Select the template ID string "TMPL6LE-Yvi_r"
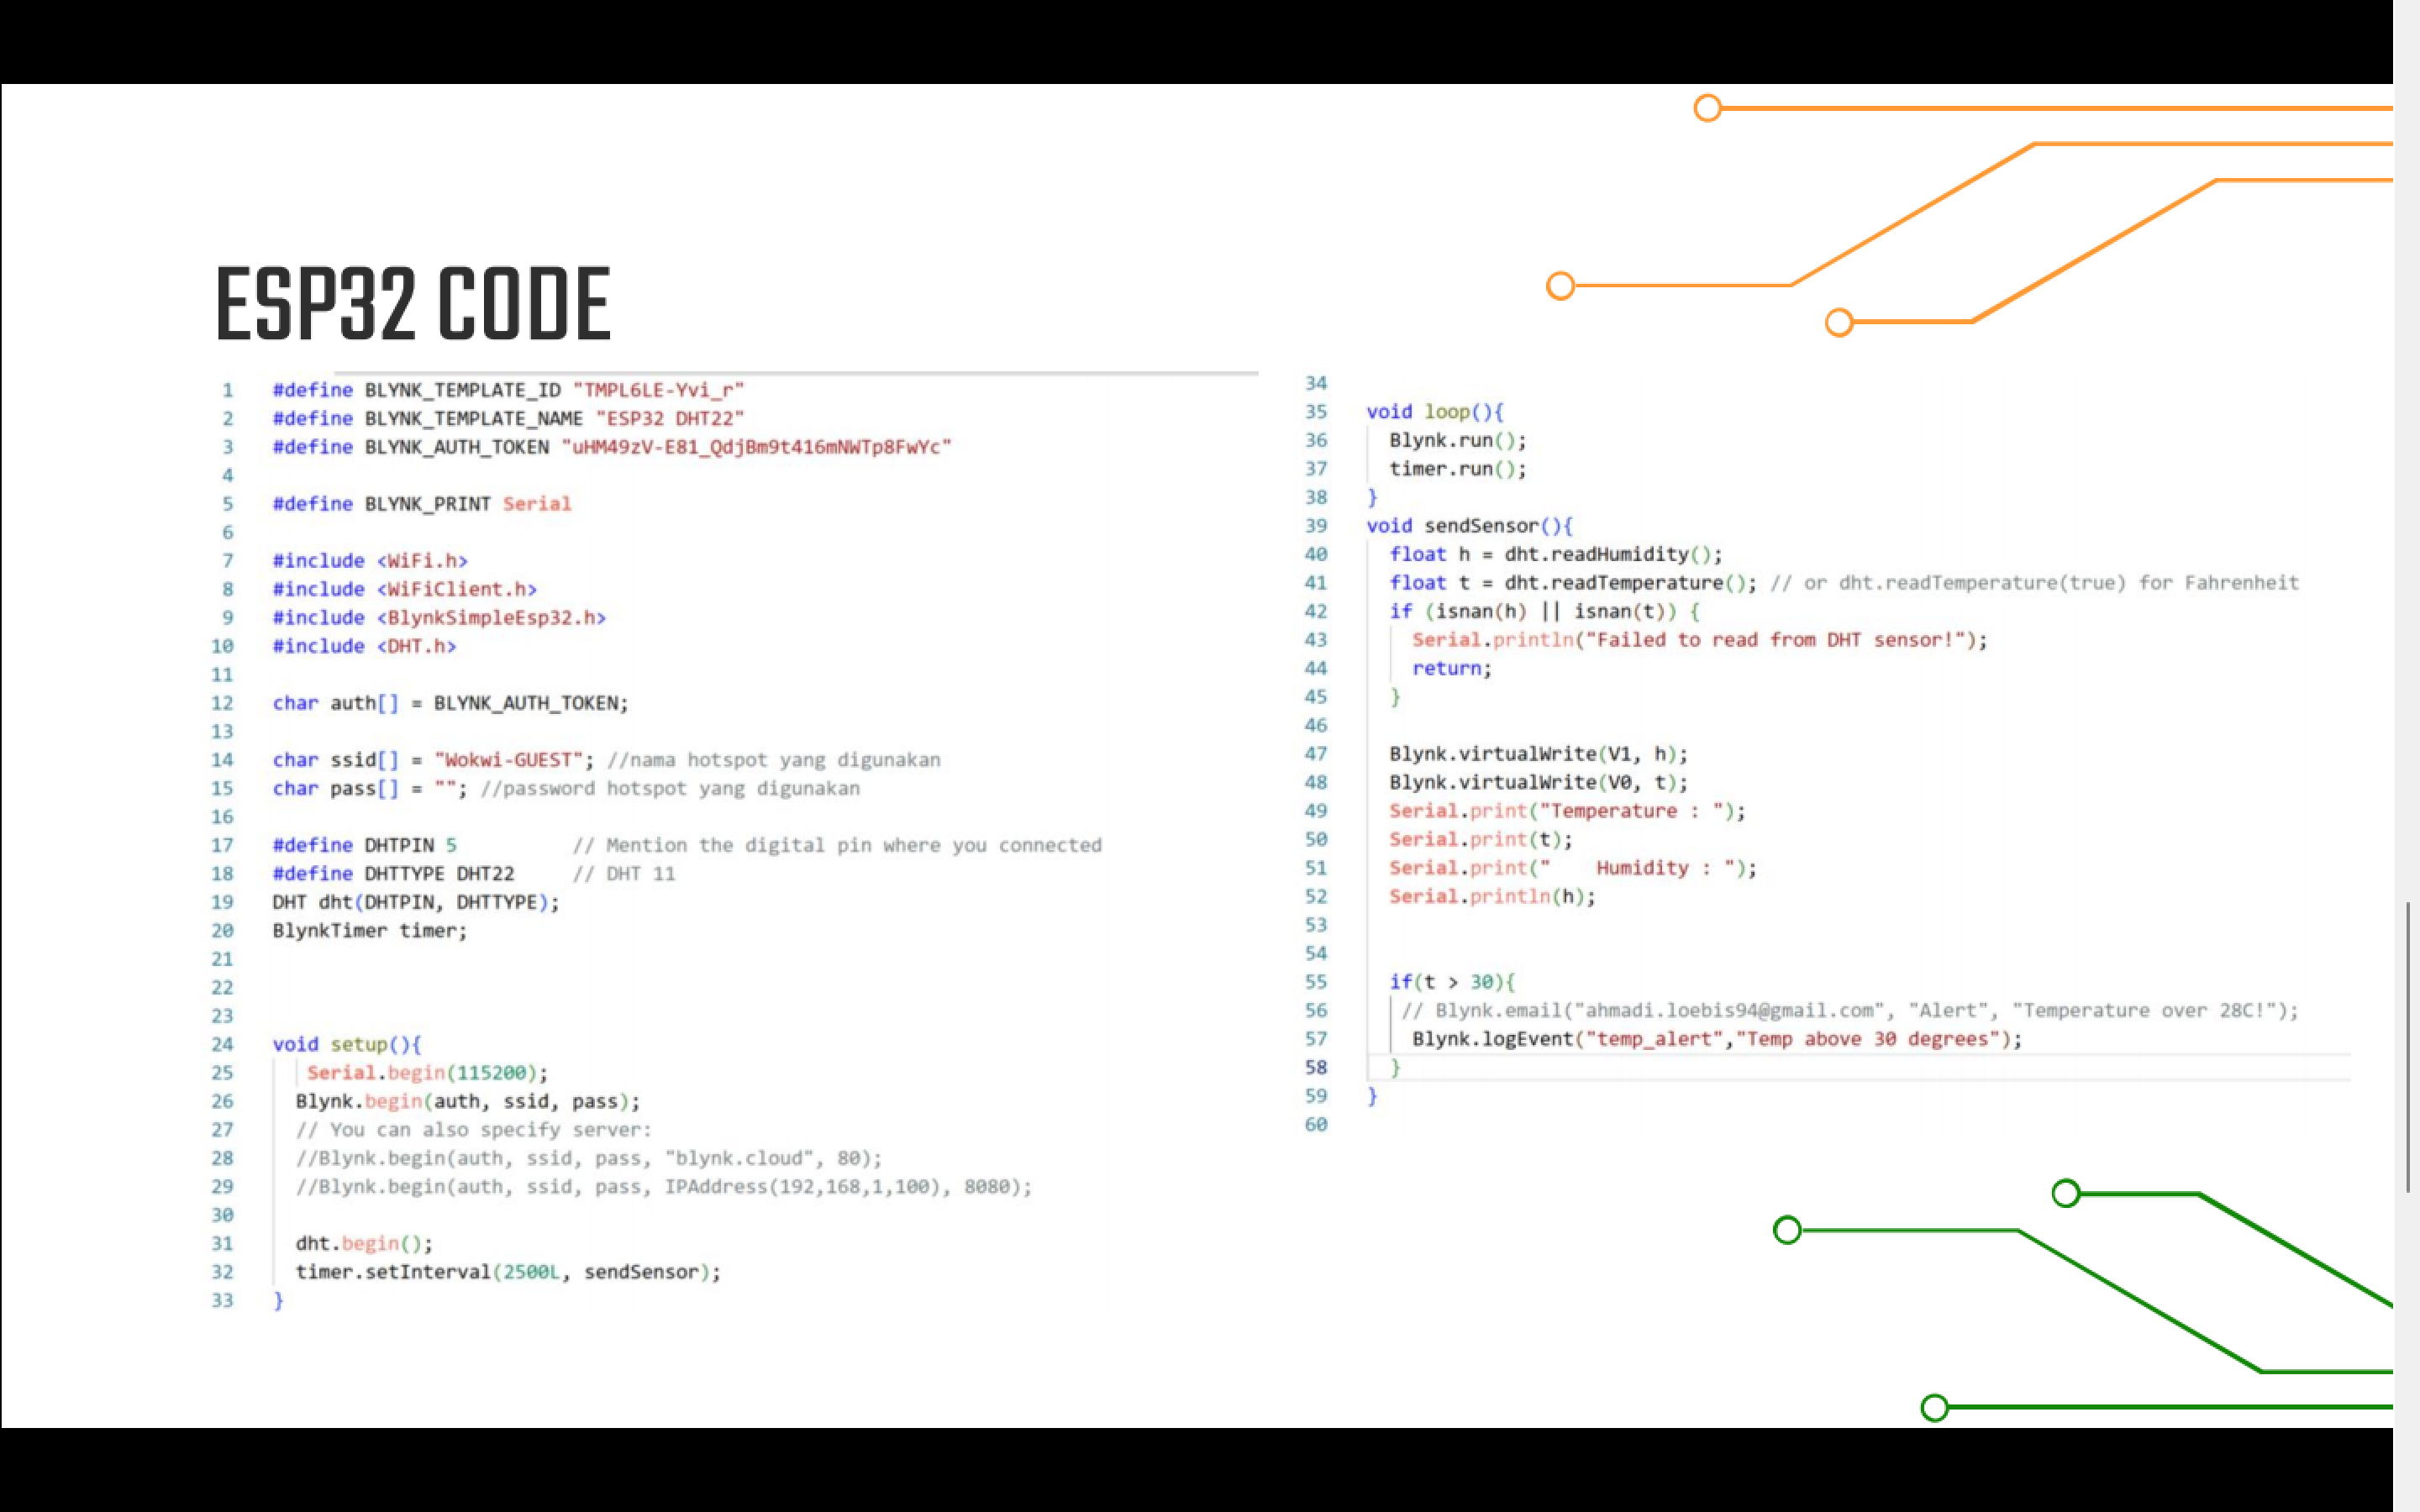Image resolution: width=2420 pixels, height=1512 pixels. click(658, 390)
